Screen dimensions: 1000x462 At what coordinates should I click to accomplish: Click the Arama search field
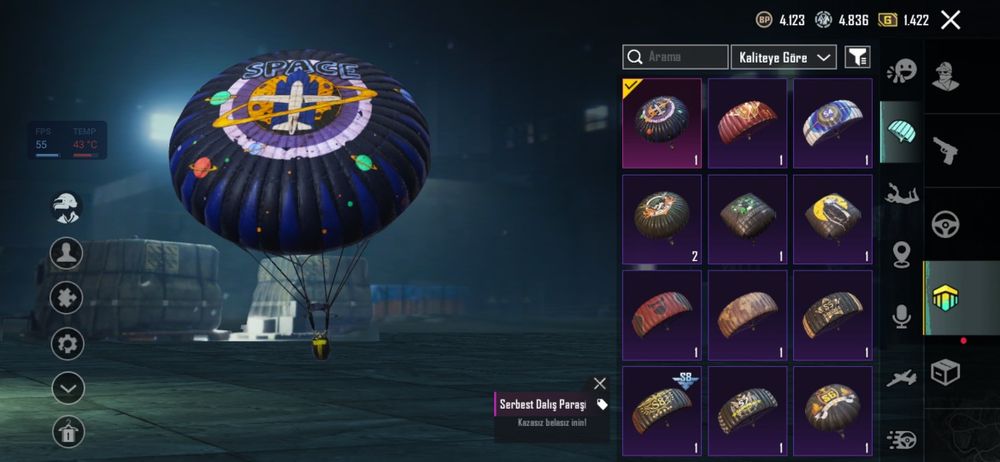pos(675,57)
